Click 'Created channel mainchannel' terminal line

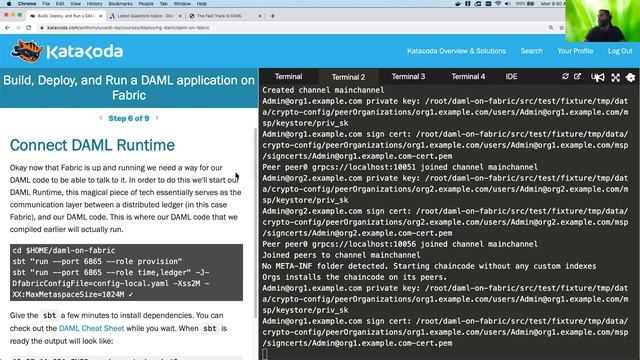coord(323,90)
